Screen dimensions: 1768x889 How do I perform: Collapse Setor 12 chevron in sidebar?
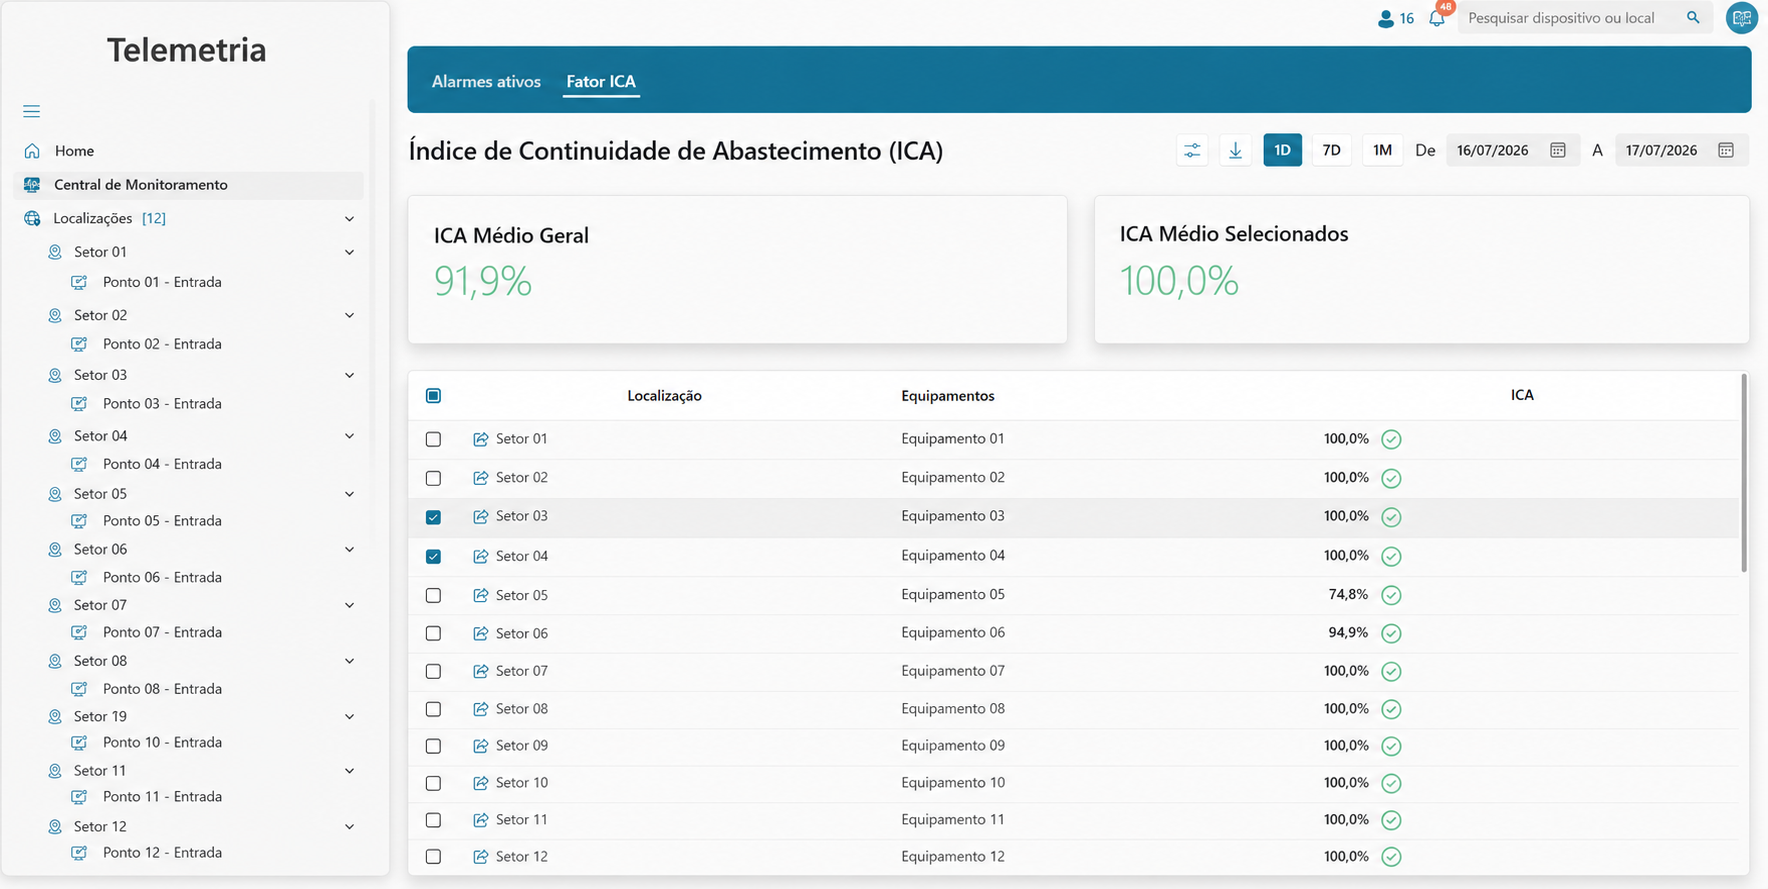(349, 827)
